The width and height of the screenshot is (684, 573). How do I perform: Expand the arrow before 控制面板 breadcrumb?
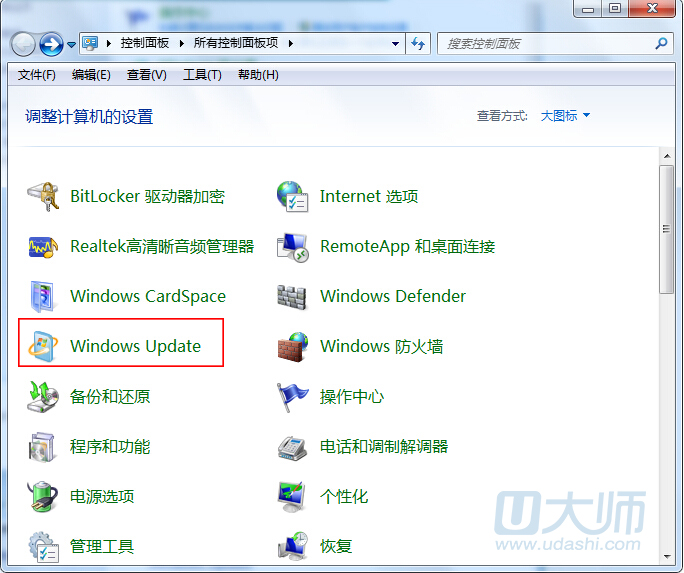[x=109, y=43]
